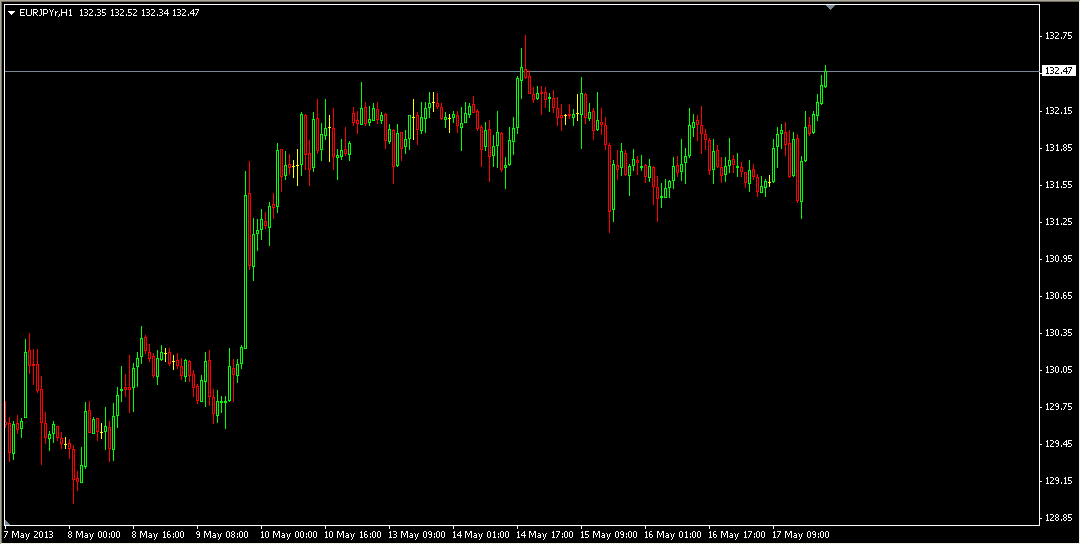Click the highlighted 132.47 current price tag
1081x545 pixels.
1059,71
